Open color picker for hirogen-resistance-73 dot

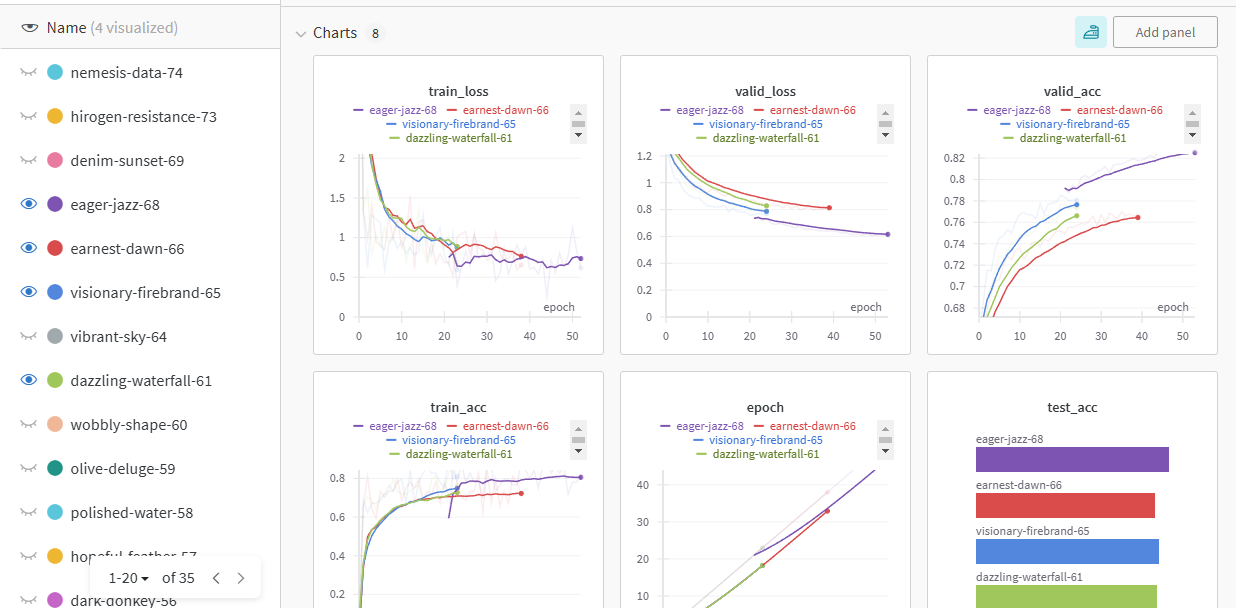(x=55, y=117)
